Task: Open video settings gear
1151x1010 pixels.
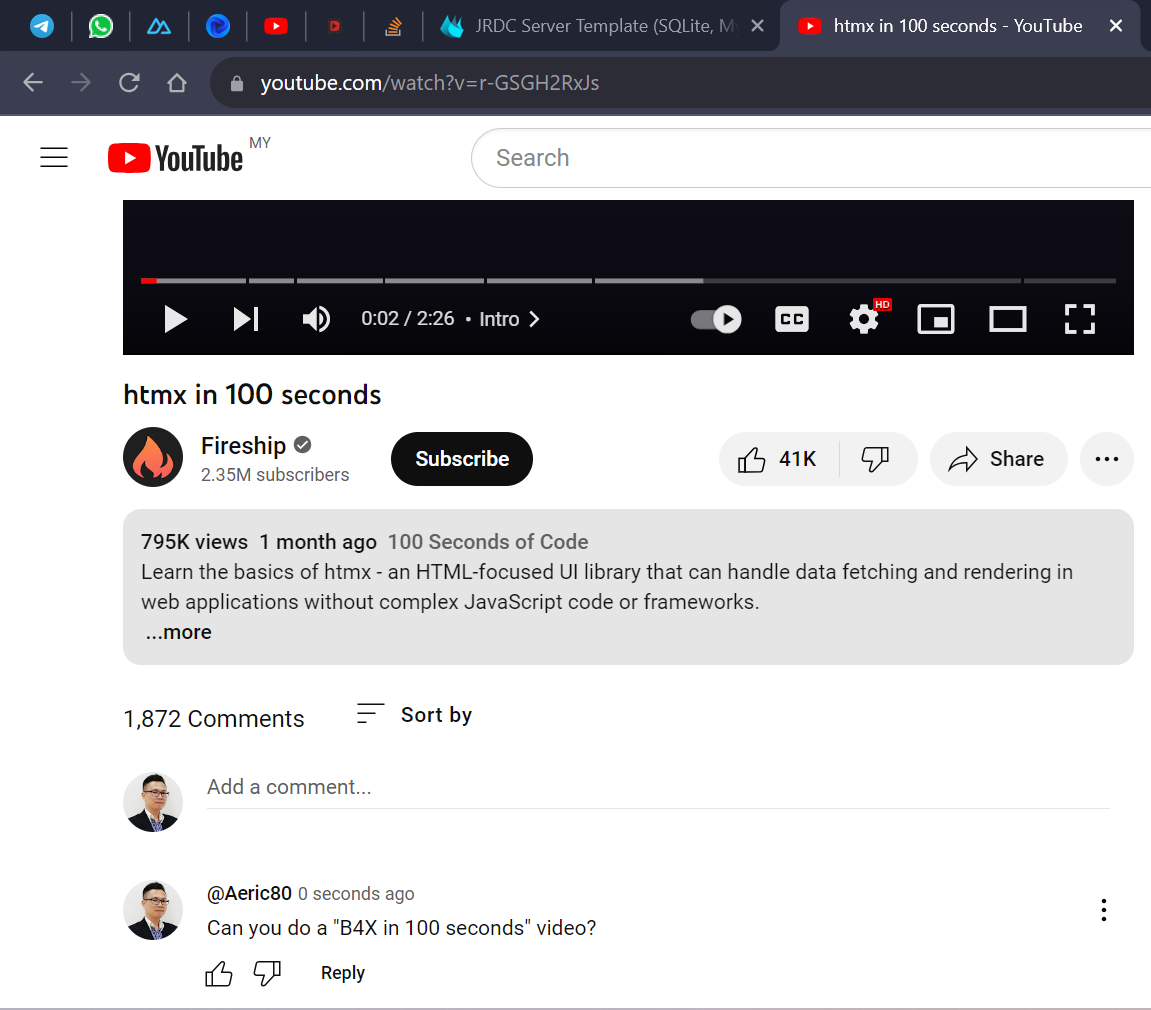Action: (x=864, y=319)
